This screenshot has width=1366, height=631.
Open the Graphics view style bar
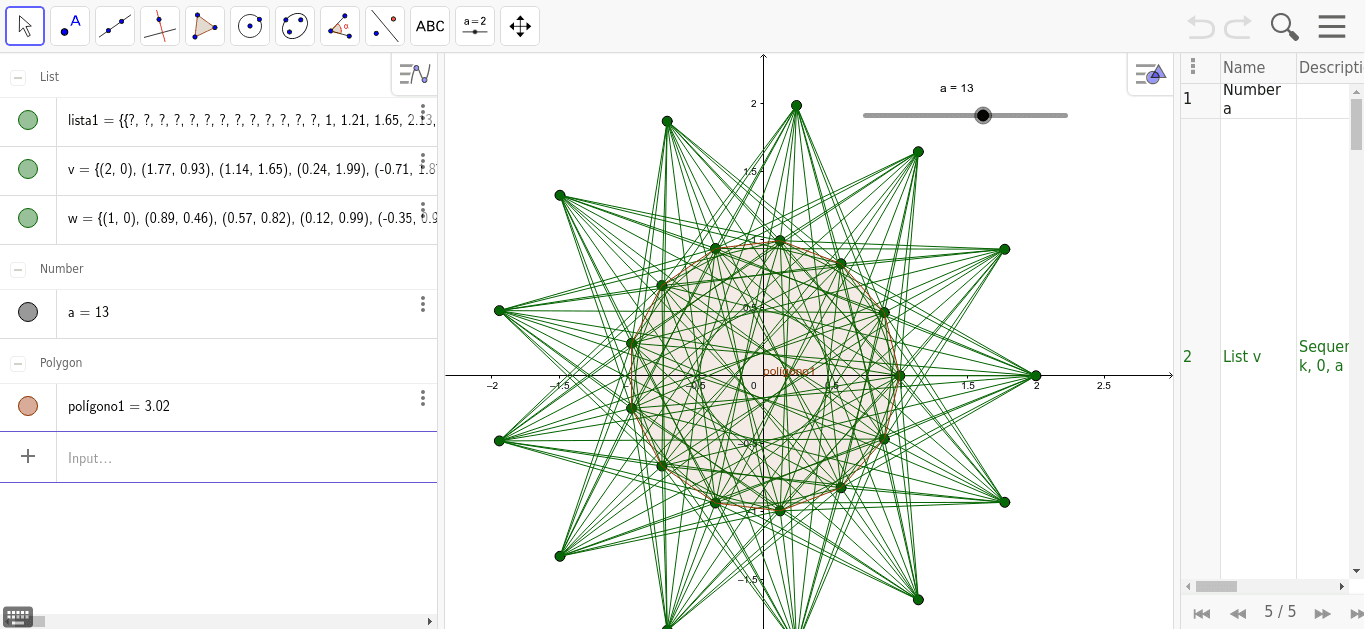(1150, 74)
